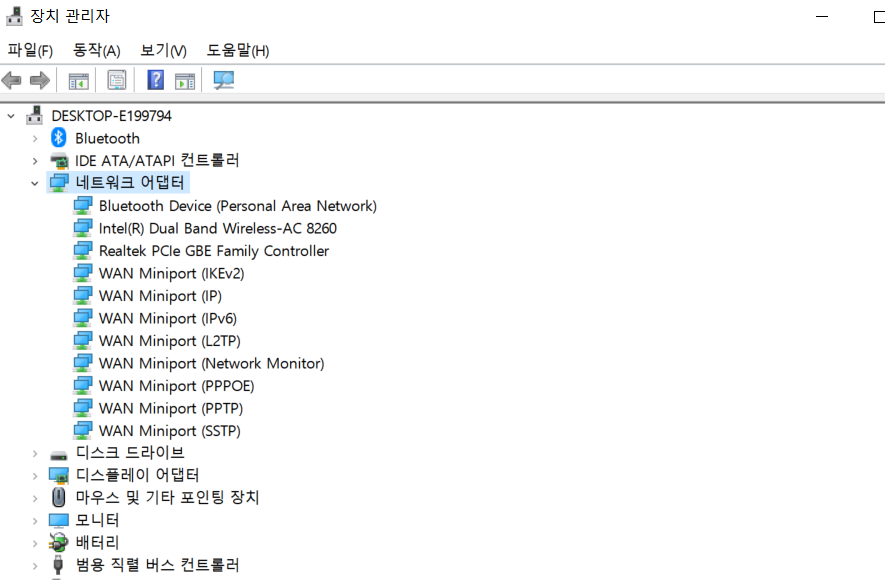
Task: Click the 디스크 드라이브 drive icon
Action: (59, 455)
